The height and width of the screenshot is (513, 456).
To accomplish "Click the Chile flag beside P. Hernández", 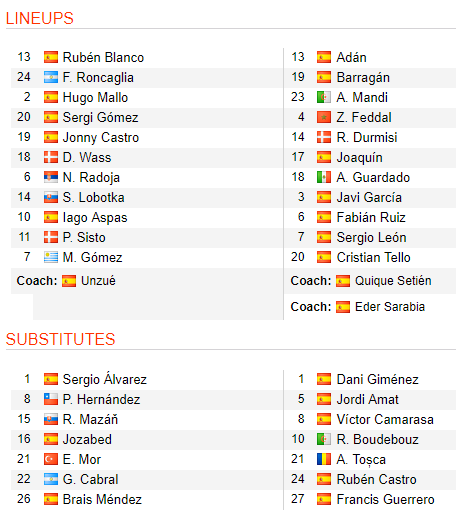I will tap(51, 399).
